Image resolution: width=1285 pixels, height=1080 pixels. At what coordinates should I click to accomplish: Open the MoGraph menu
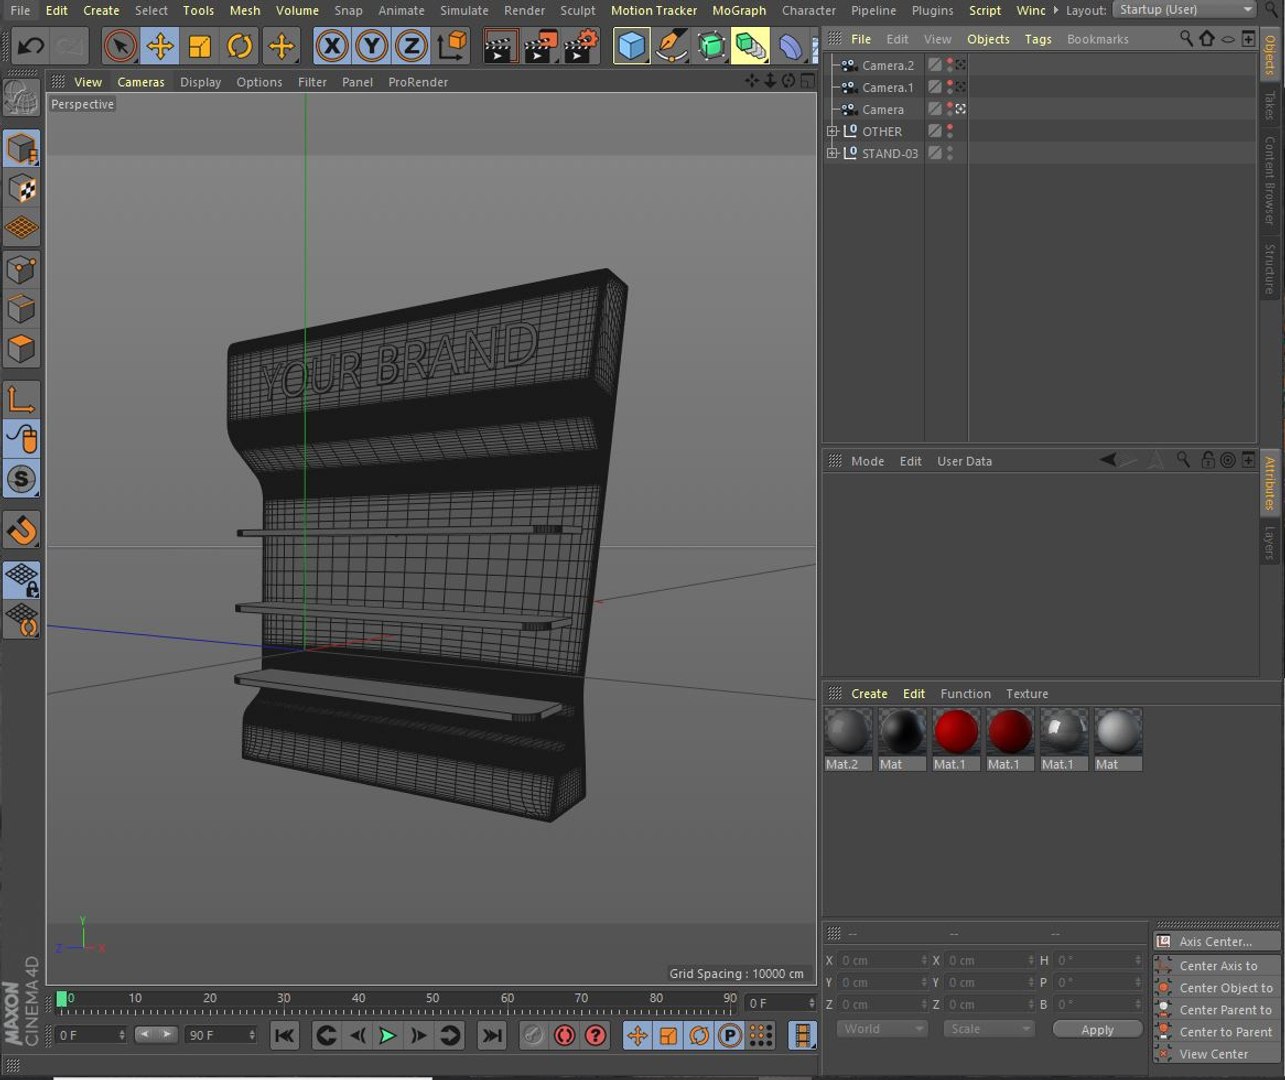click(x=739, y=10)
